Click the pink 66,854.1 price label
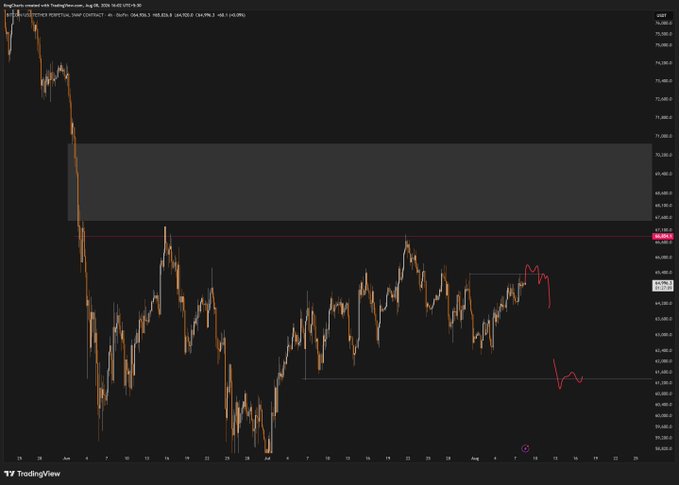This screenshot has width=679, height=485. [x=663, y=236]
